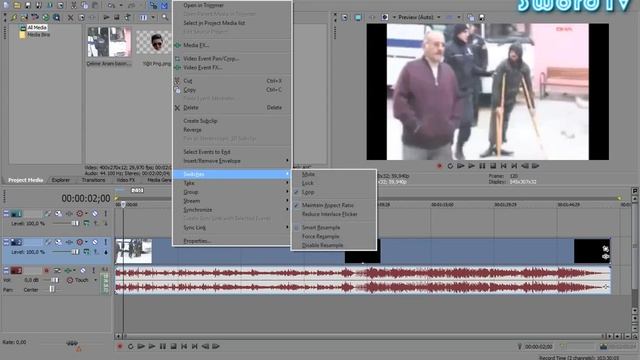Adjust Pan slider on audio track 3
640x360 pixels.
[52, 289]
